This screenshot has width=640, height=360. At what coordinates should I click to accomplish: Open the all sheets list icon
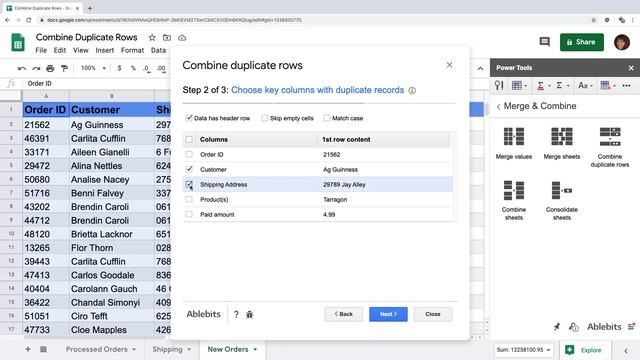coord(43,349)
